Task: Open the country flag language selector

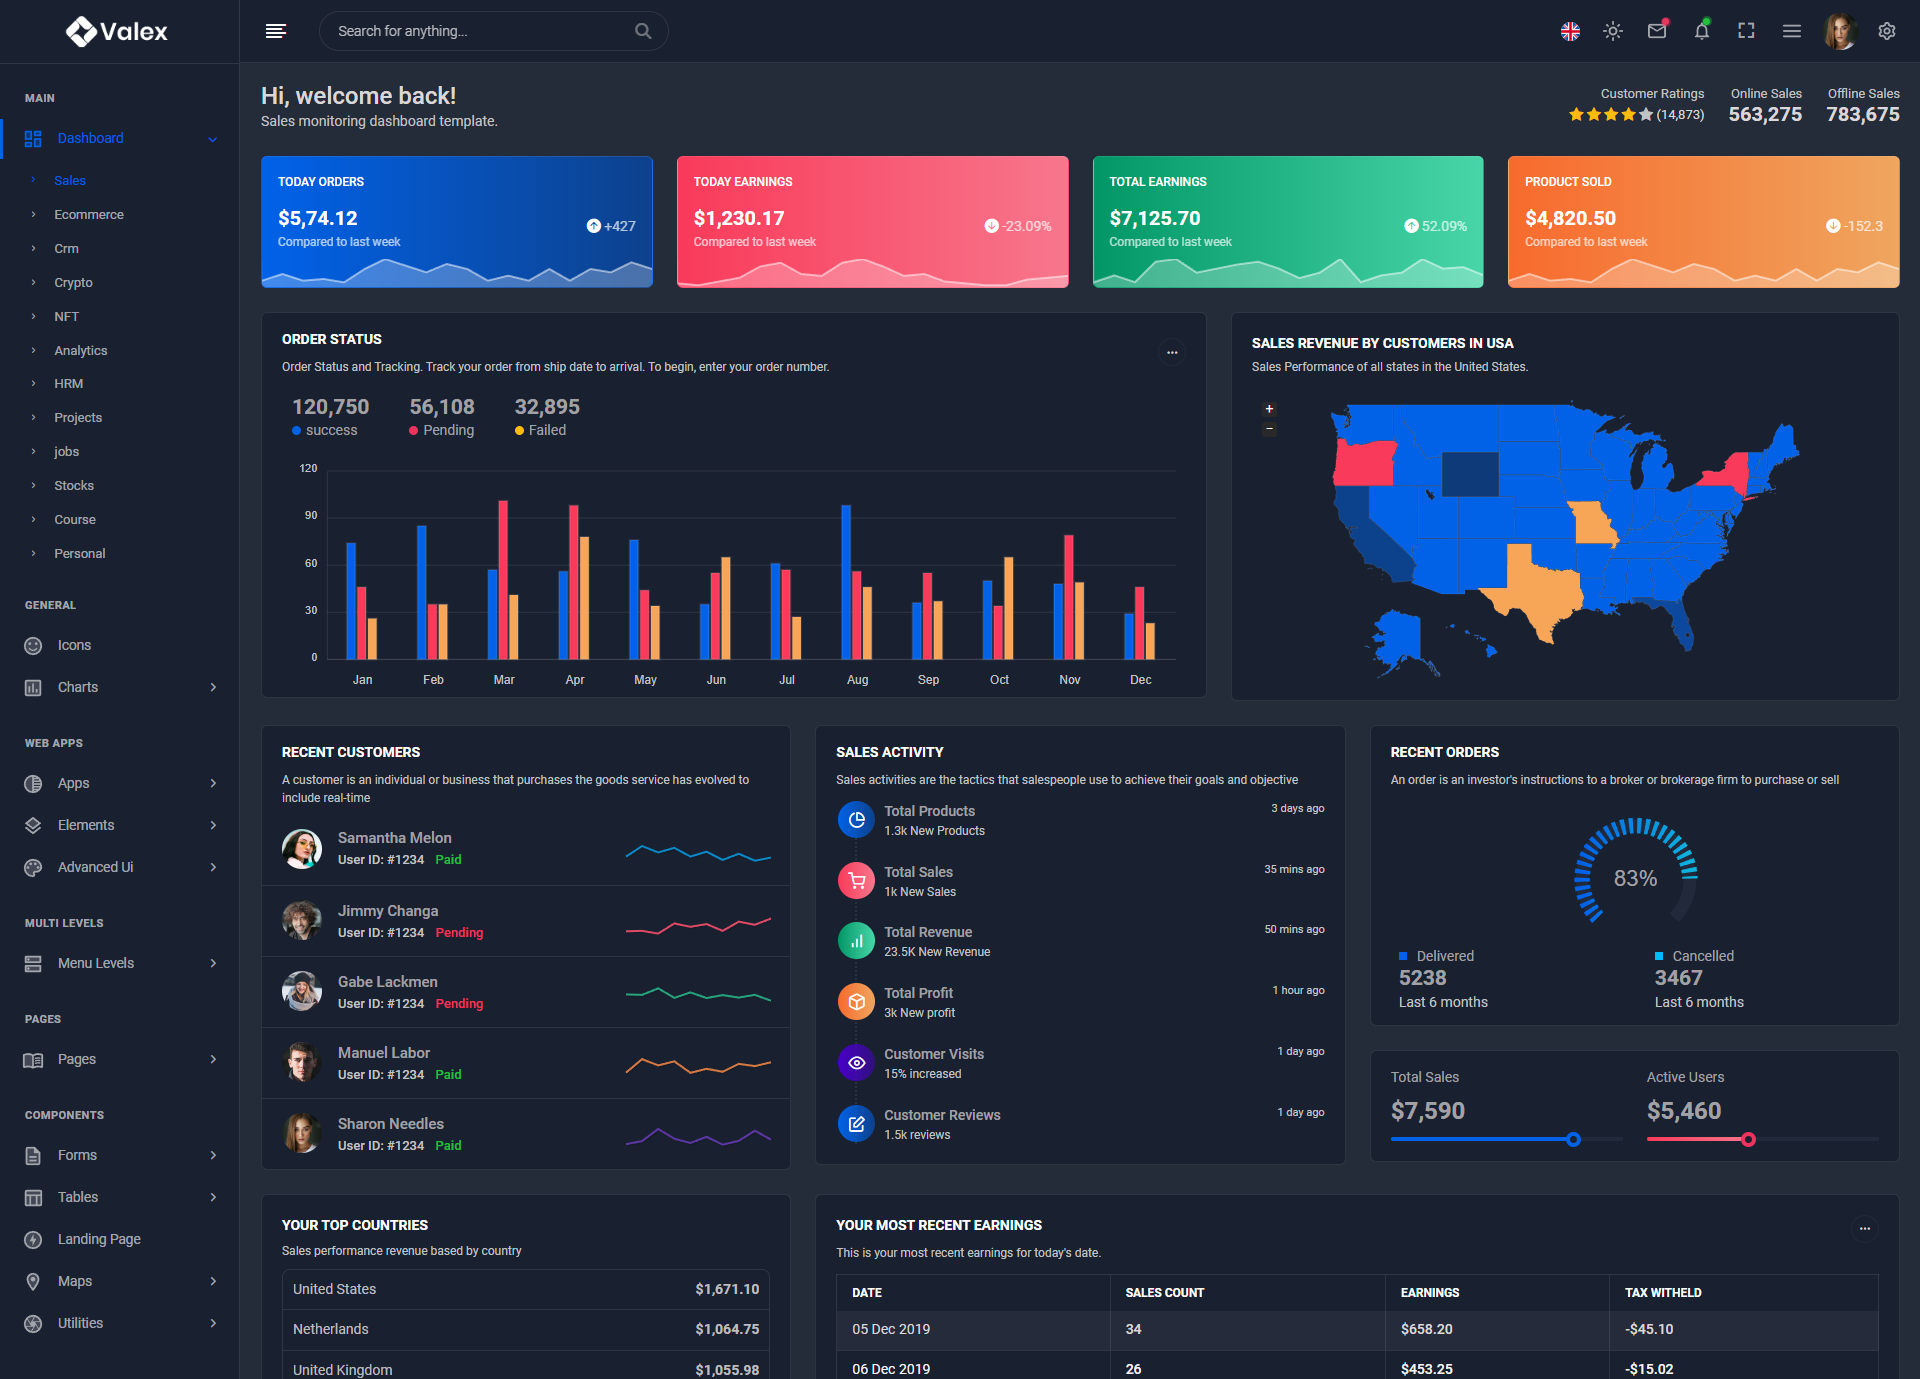Action: click(x=1570, y=31)
